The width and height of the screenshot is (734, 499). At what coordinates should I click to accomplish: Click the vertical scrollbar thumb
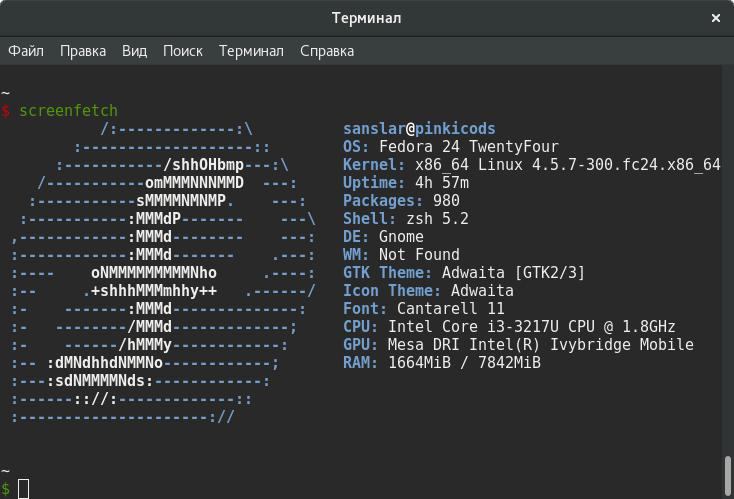coord(727,476)
